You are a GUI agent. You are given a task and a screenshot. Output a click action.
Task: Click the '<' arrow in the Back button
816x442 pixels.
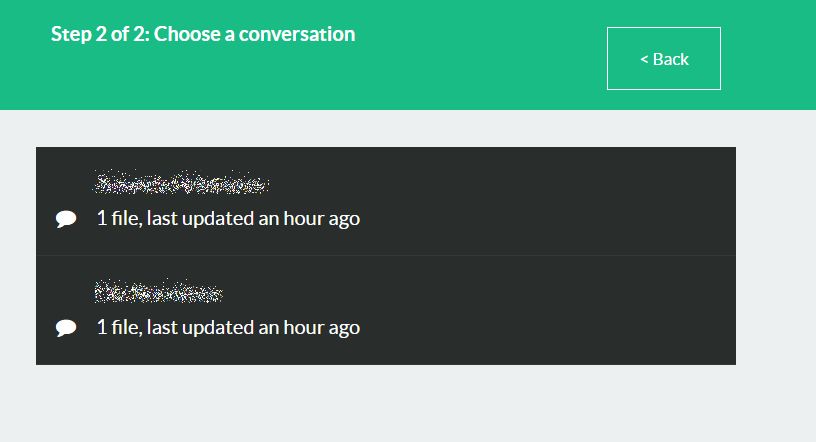(x=644, y=59)
